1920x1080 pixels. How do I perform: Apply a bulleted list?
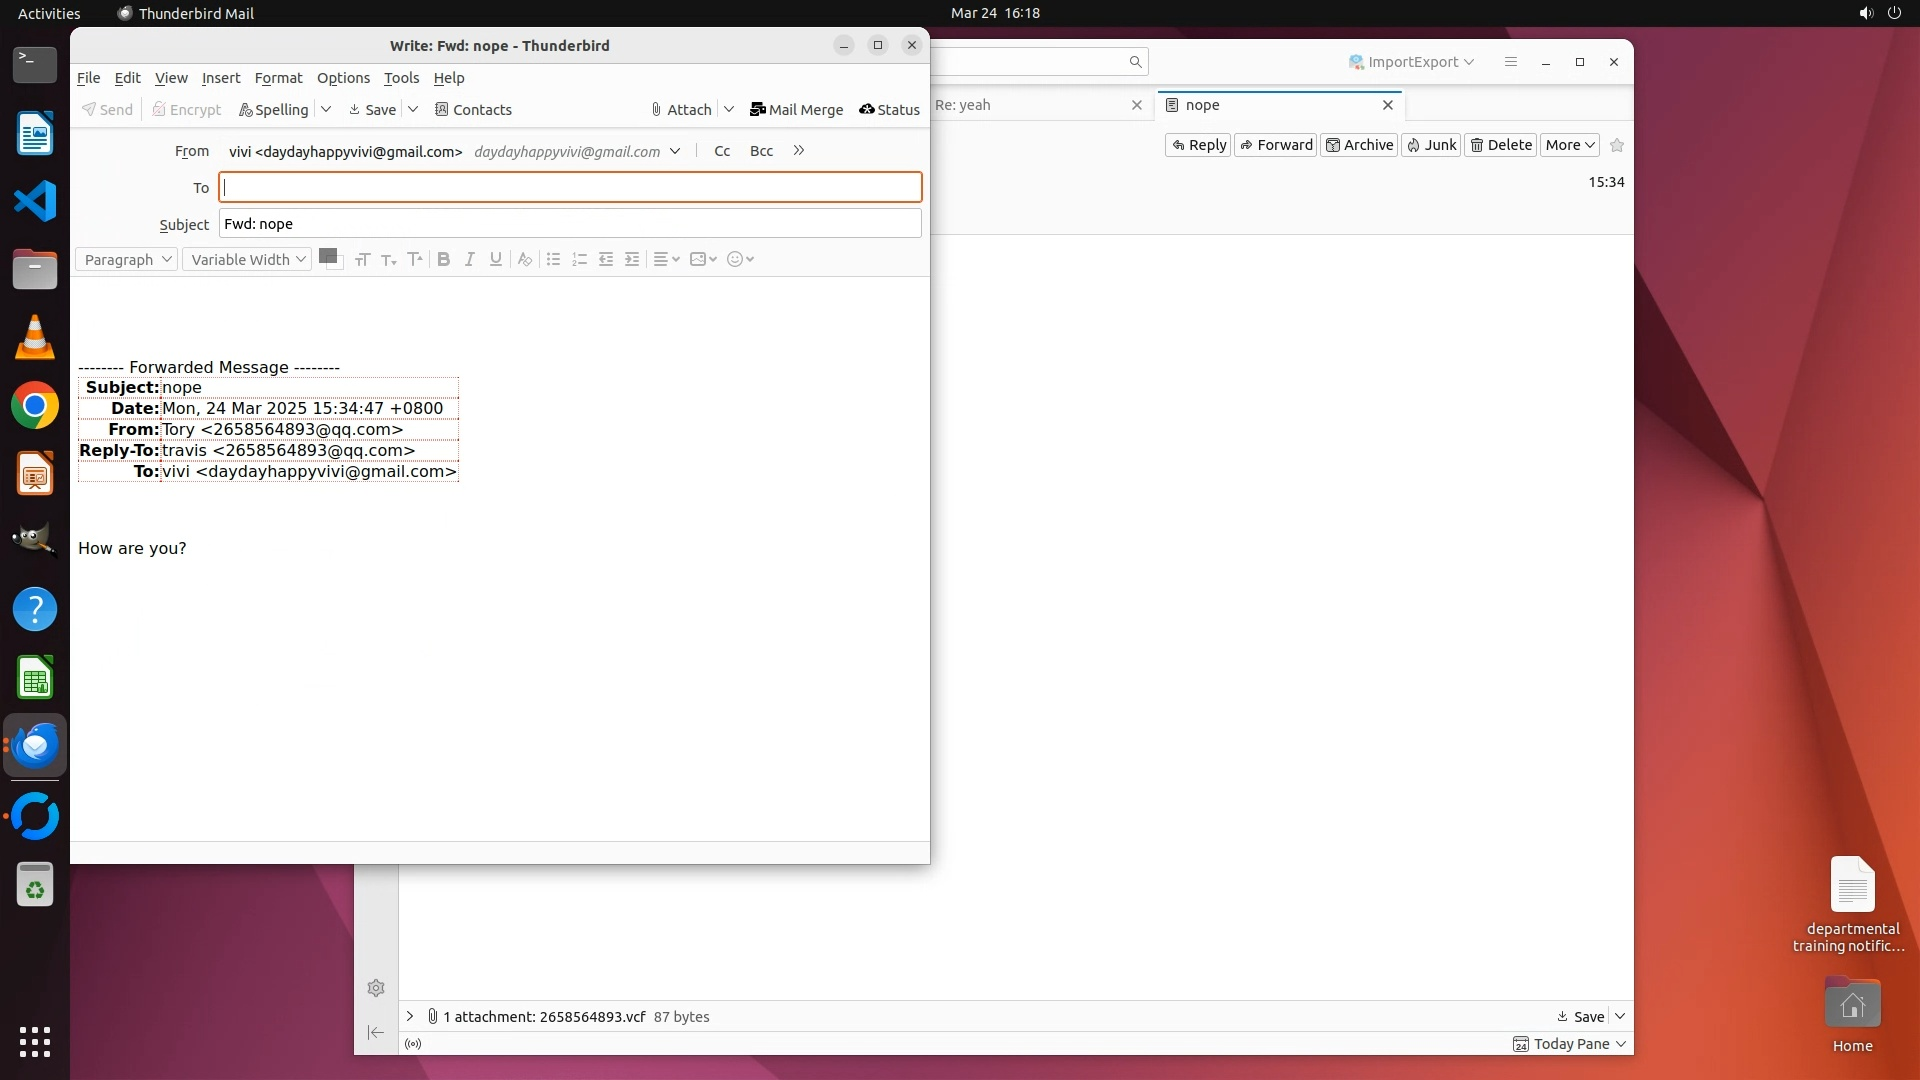[553, 259]
